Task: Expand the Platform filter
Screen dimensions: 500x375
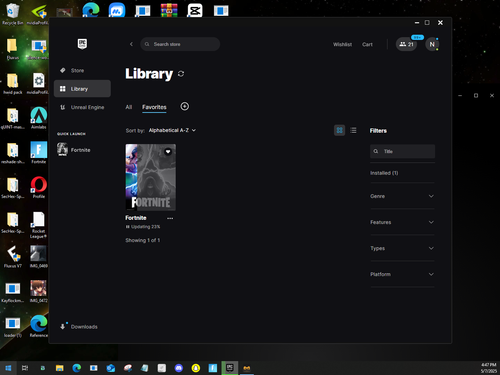Action: click(x=402, y=274)
